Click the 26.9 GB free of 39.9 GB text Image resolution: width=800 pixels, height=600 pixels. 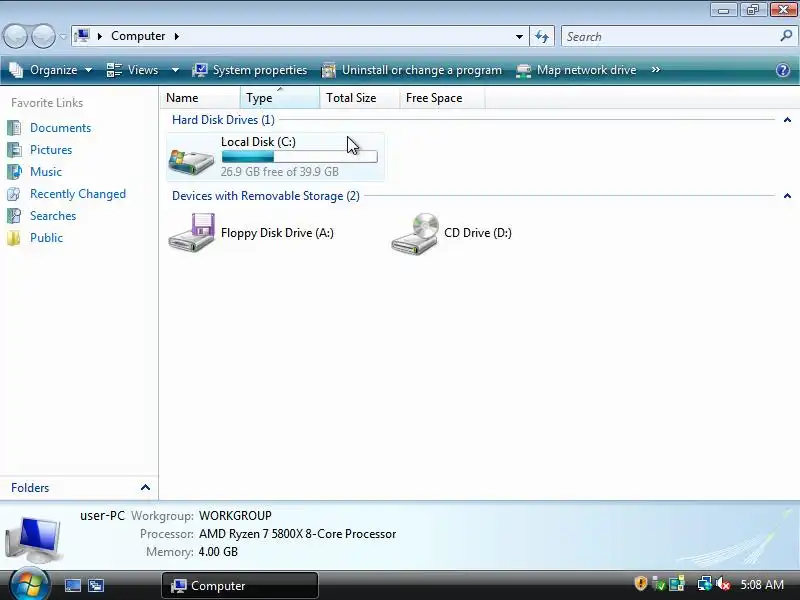(x=280, y=171)
